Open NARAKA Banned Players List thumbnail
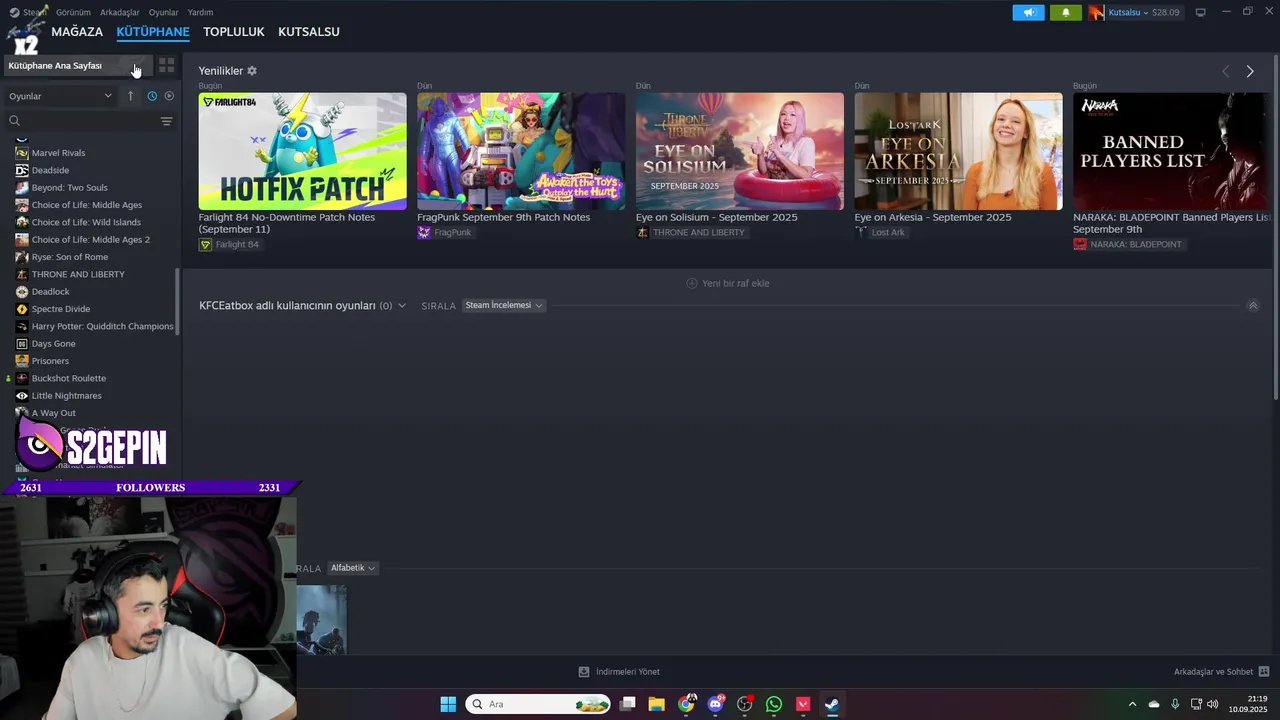The image size is (1280, 720). pos(1172,151)
